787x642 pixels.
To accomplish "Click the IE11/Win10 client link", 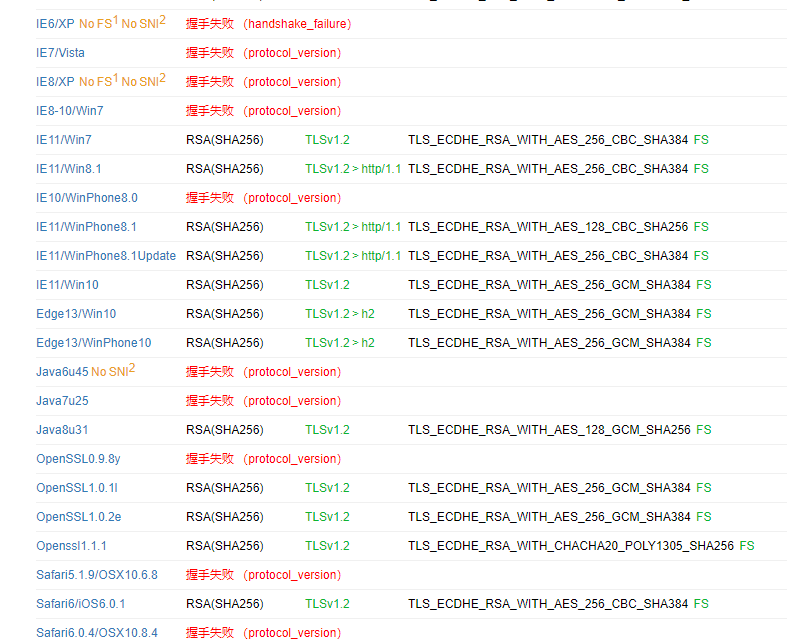I will [x=67, y=285].
